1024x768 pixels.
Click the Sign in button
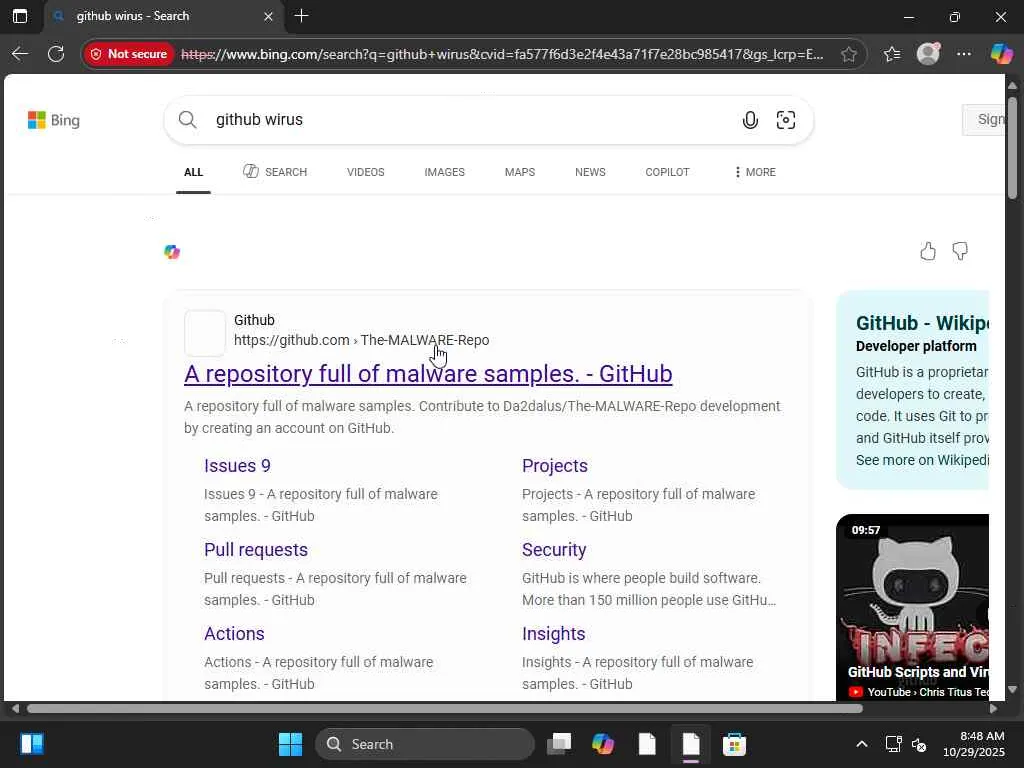[x=984, y=120]
